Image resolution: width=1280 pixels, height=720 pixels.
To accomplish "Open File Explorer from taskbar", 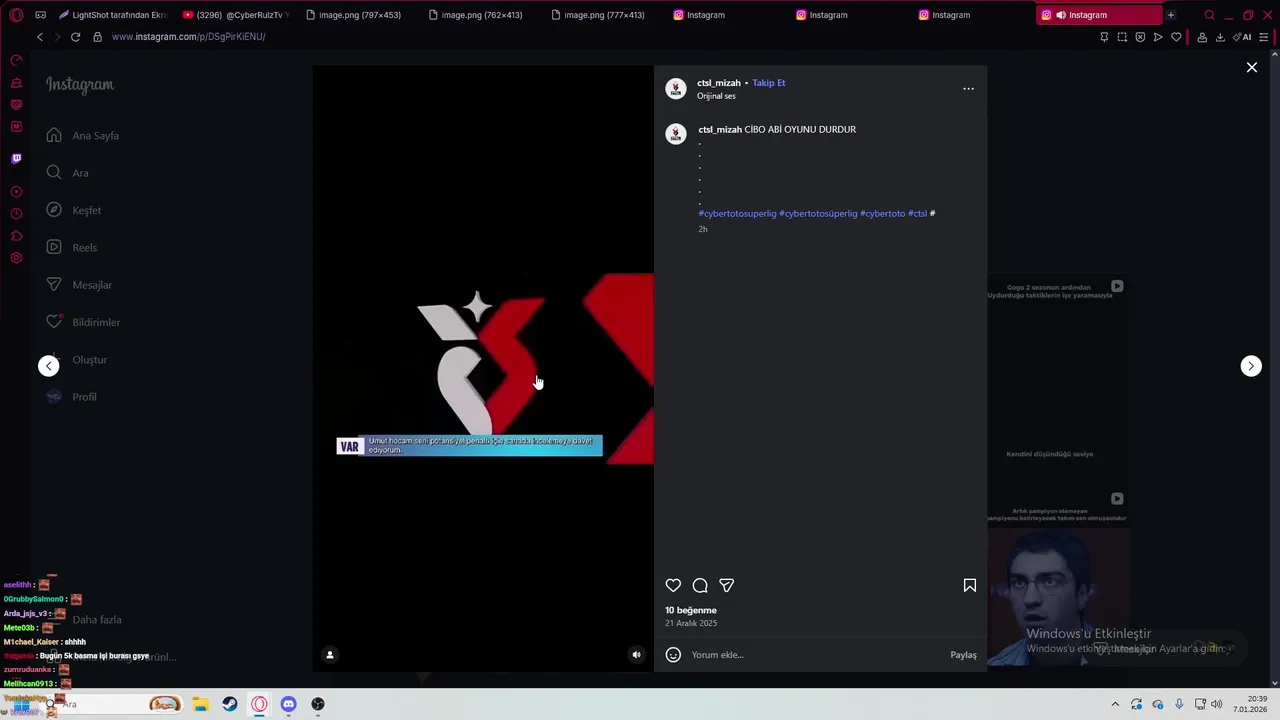I will click(200, 704).
